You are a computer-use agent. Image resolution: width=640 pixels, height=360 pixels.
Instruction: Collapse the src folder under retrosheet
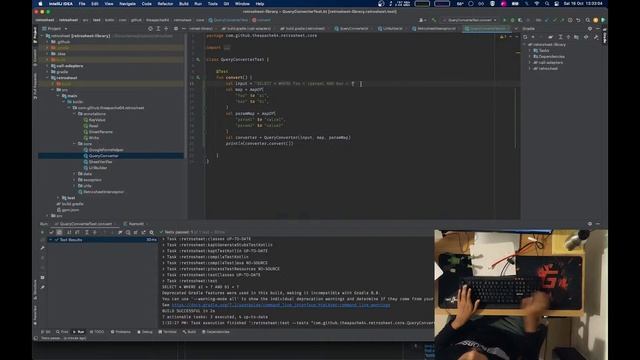coord(53,90)
